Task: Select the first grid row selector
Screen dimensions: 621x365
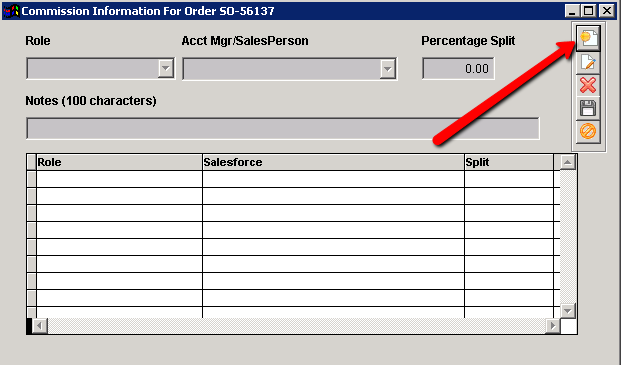Action: (x=31, y=179)
